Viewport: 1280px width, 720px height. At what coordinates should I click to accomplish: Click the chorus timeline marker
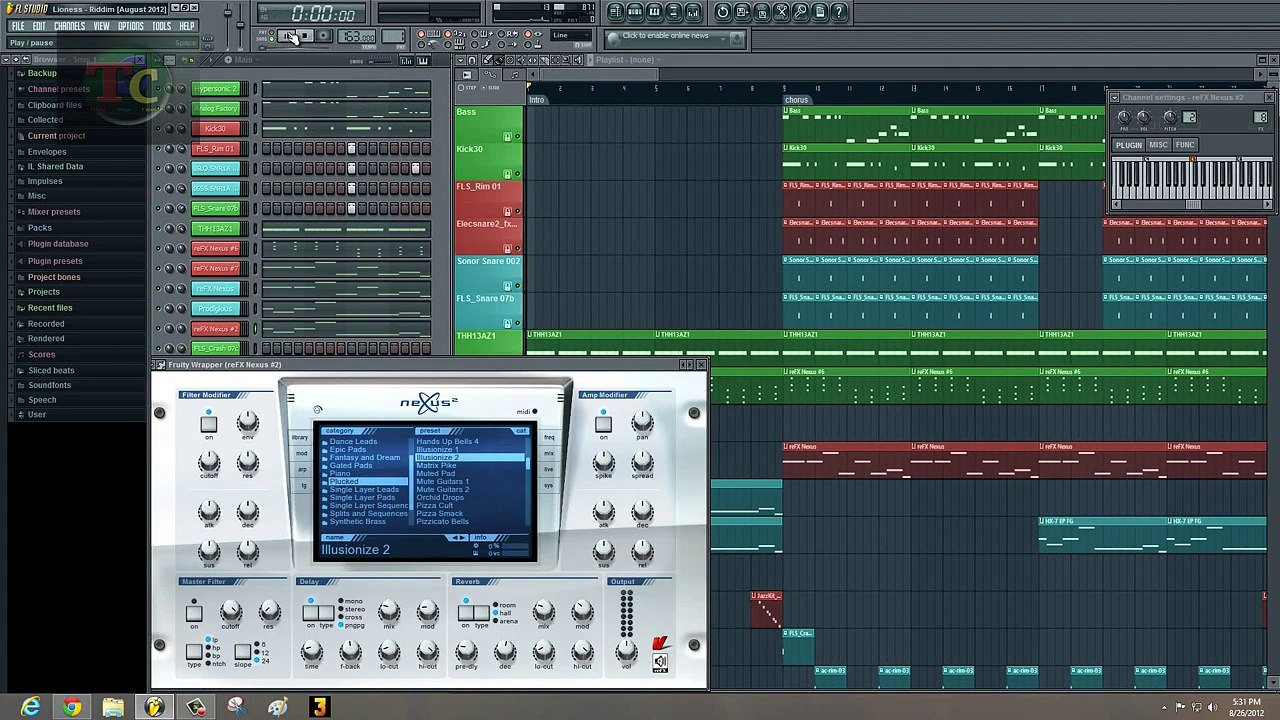coord(797,100)
